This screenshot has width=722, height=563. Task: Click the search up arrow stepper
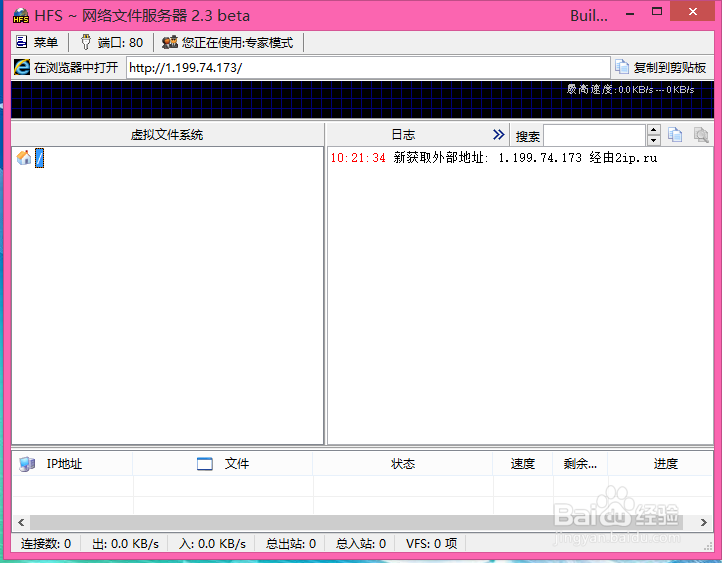653,130
